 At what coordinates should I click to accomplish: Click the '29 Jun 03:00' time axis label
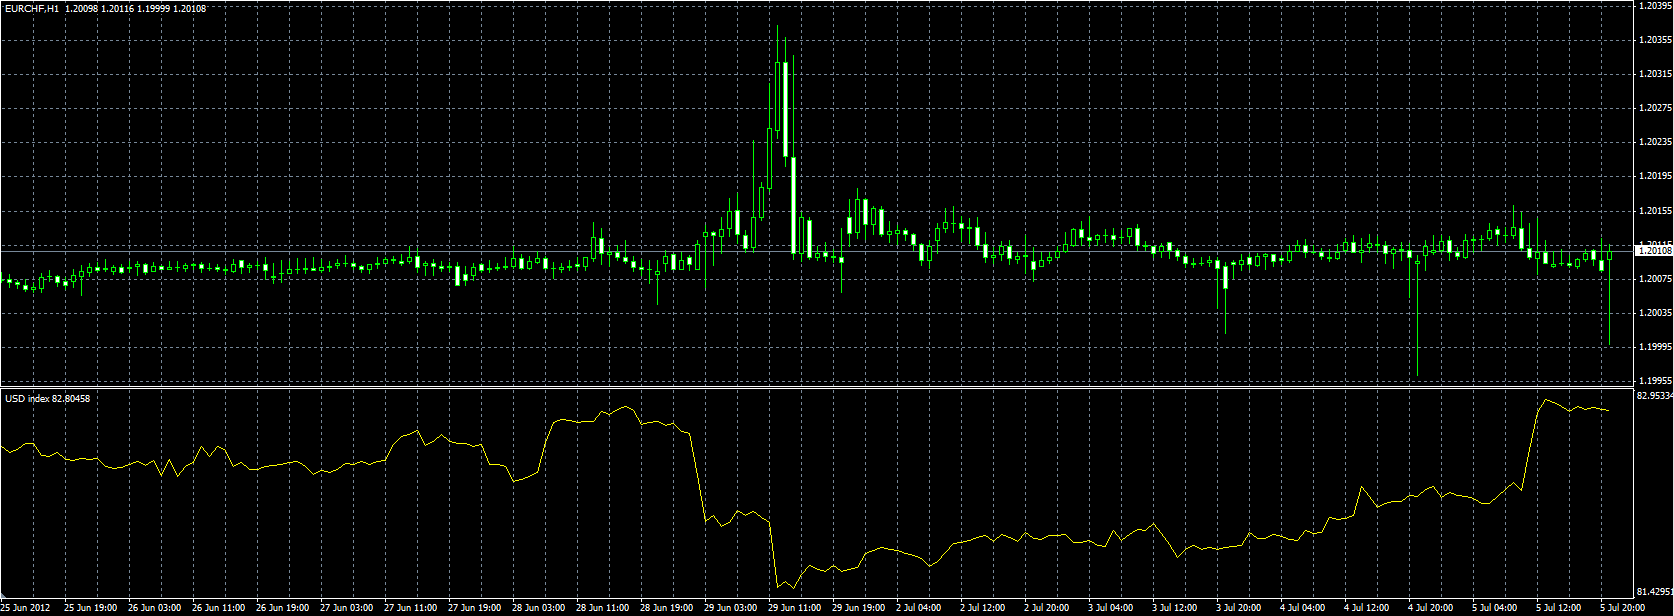[731, 608]
